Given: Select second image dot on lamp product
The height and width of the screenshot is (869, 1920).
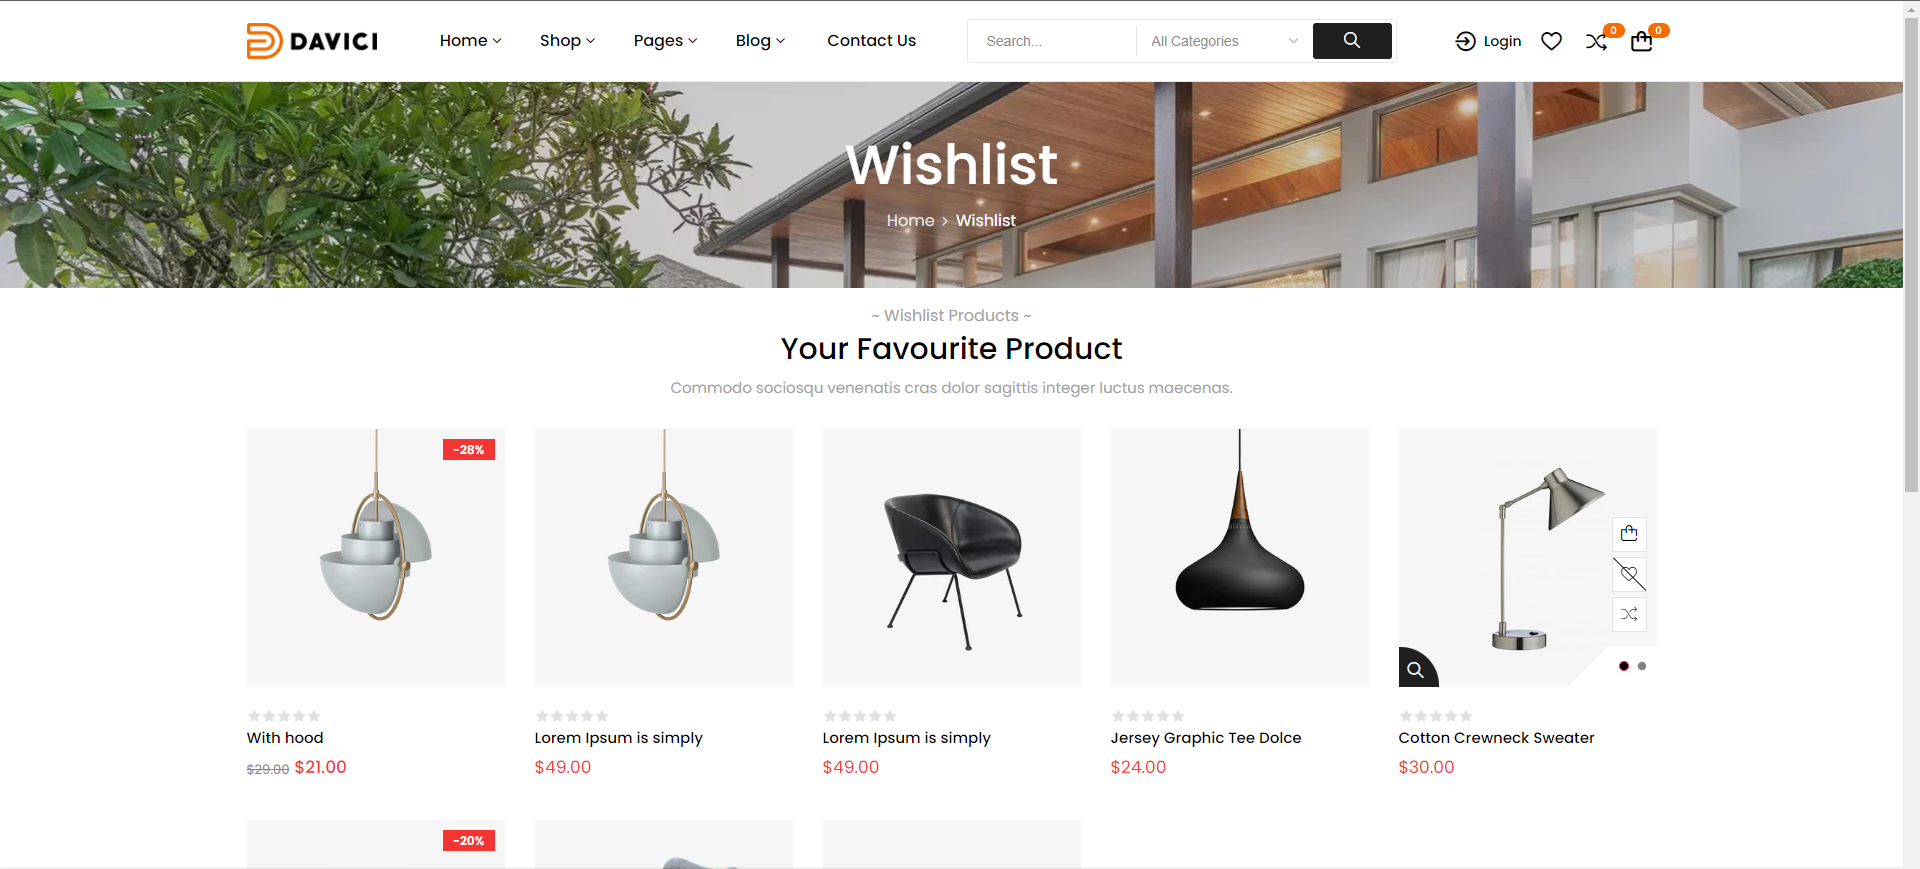Looking at the screenshot, I should (1642, 666).
